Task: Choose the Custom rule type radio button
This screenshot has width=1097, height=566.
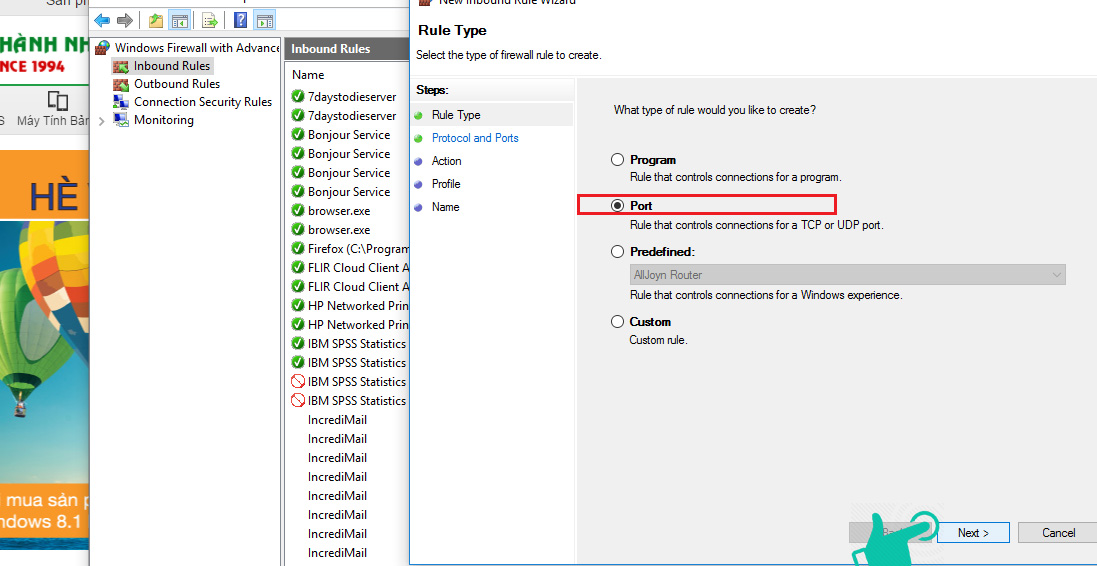Action: click(617, 322)
